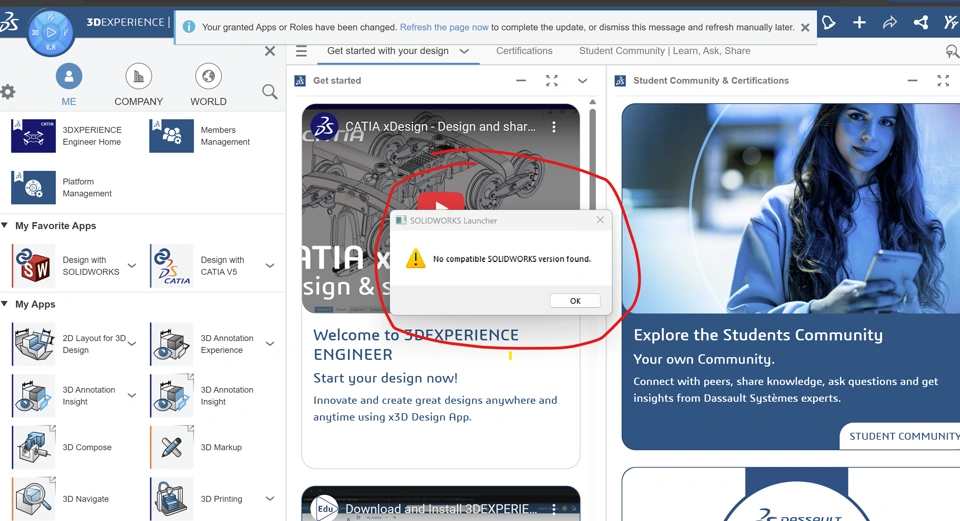
Task: Click the 'Start your design now!' text
Action: [385, 378]
